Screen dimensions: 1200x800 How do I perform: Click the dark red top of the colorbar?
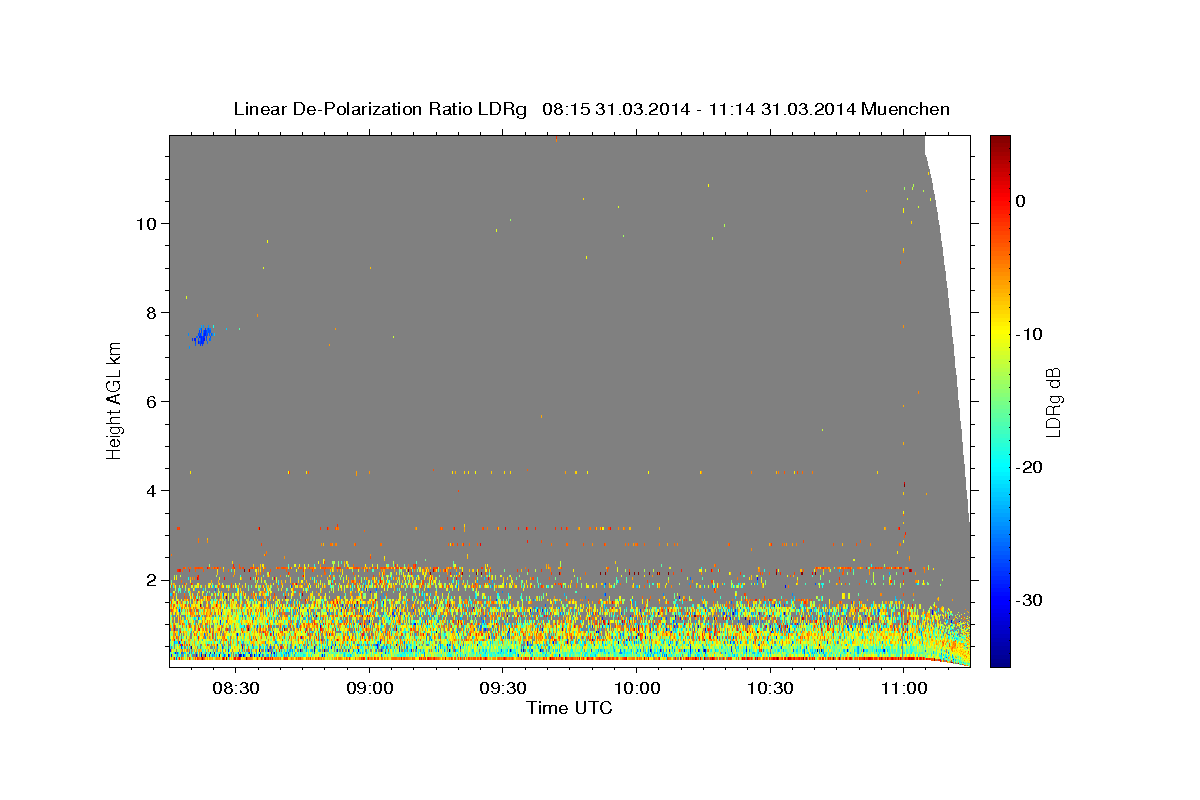click(x=999, y=144)
